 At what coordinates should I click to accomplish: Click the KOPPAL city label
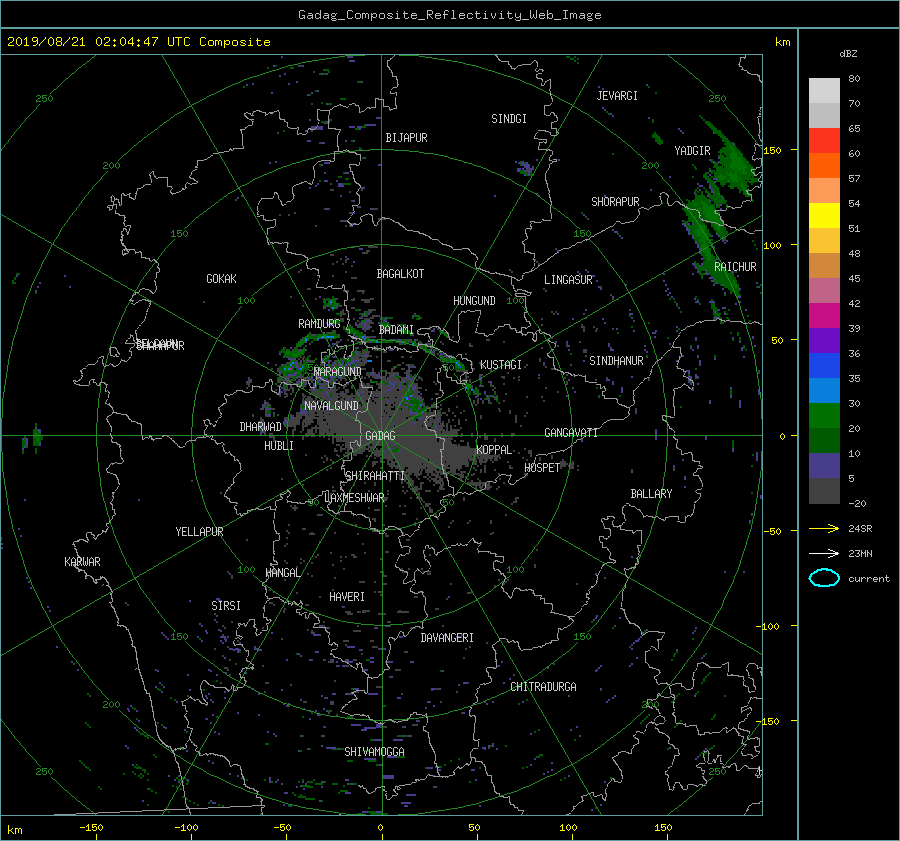tap(494, 450)
